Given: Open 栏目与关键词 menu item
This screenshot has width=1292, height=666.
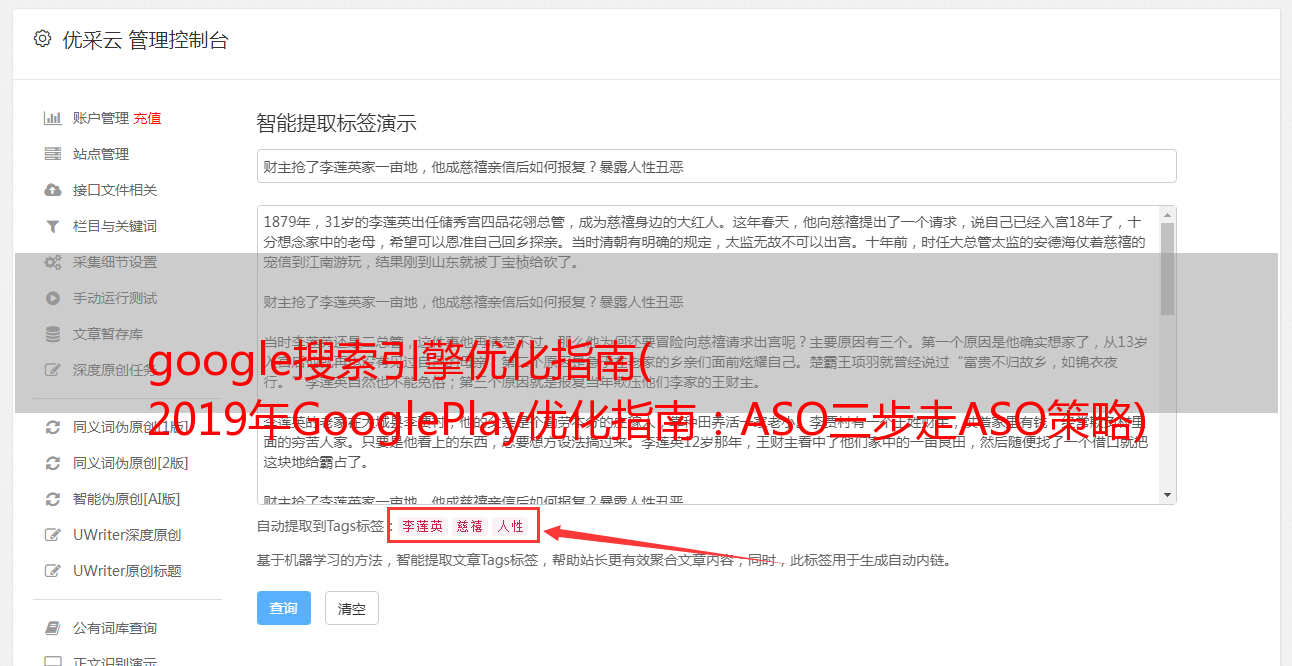Looking at the screenshot, I should [x=115, y=226].
